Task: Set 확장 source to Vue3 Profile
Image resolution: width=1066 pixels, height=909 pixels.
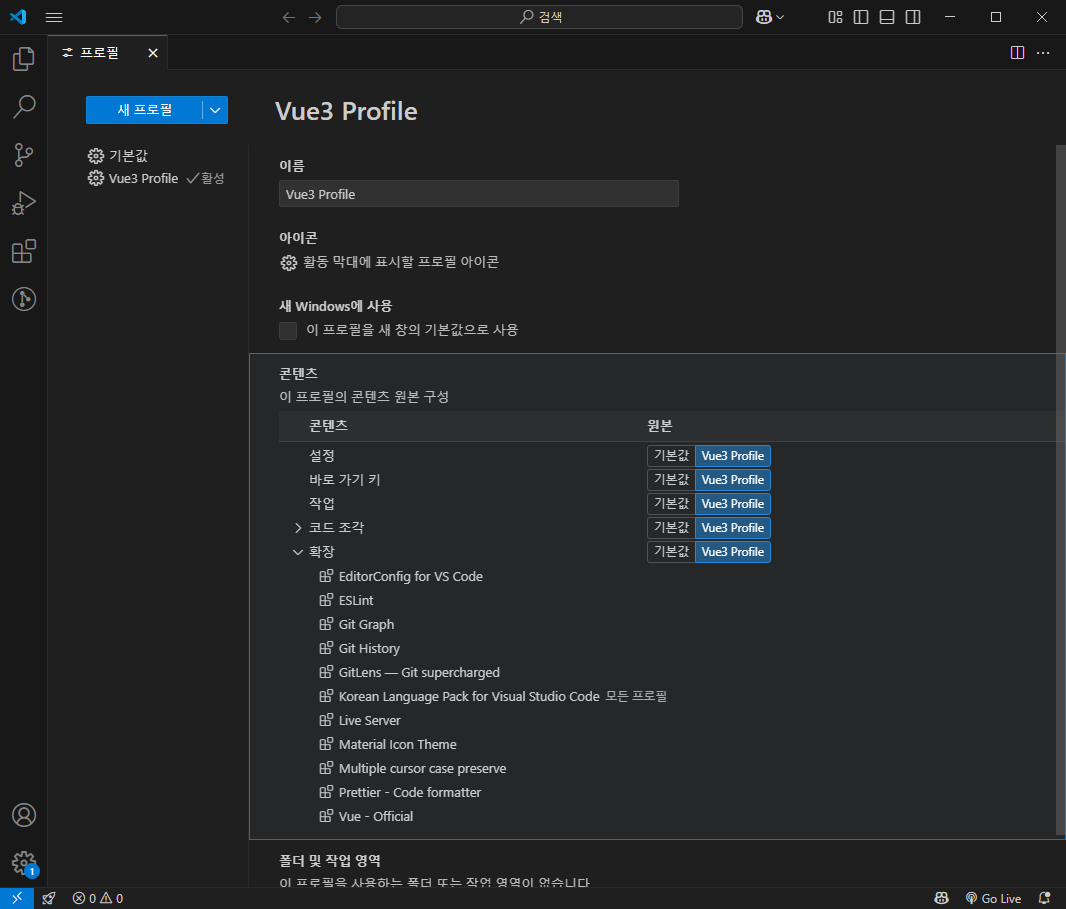Action: (x=732, y=551)
